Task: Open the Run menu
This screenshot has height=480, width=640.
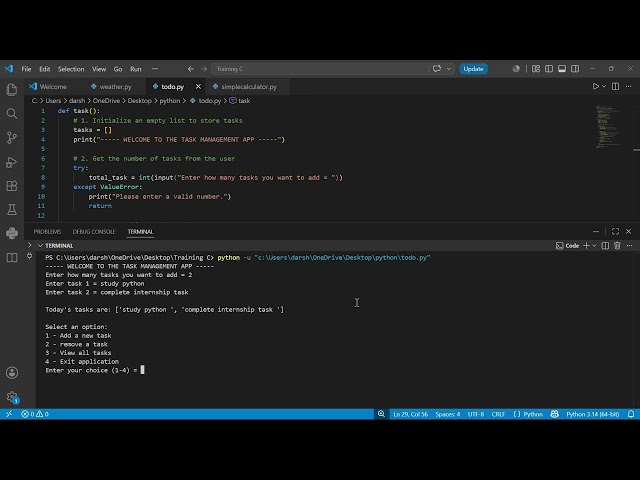Action: [x=136, y=69]
